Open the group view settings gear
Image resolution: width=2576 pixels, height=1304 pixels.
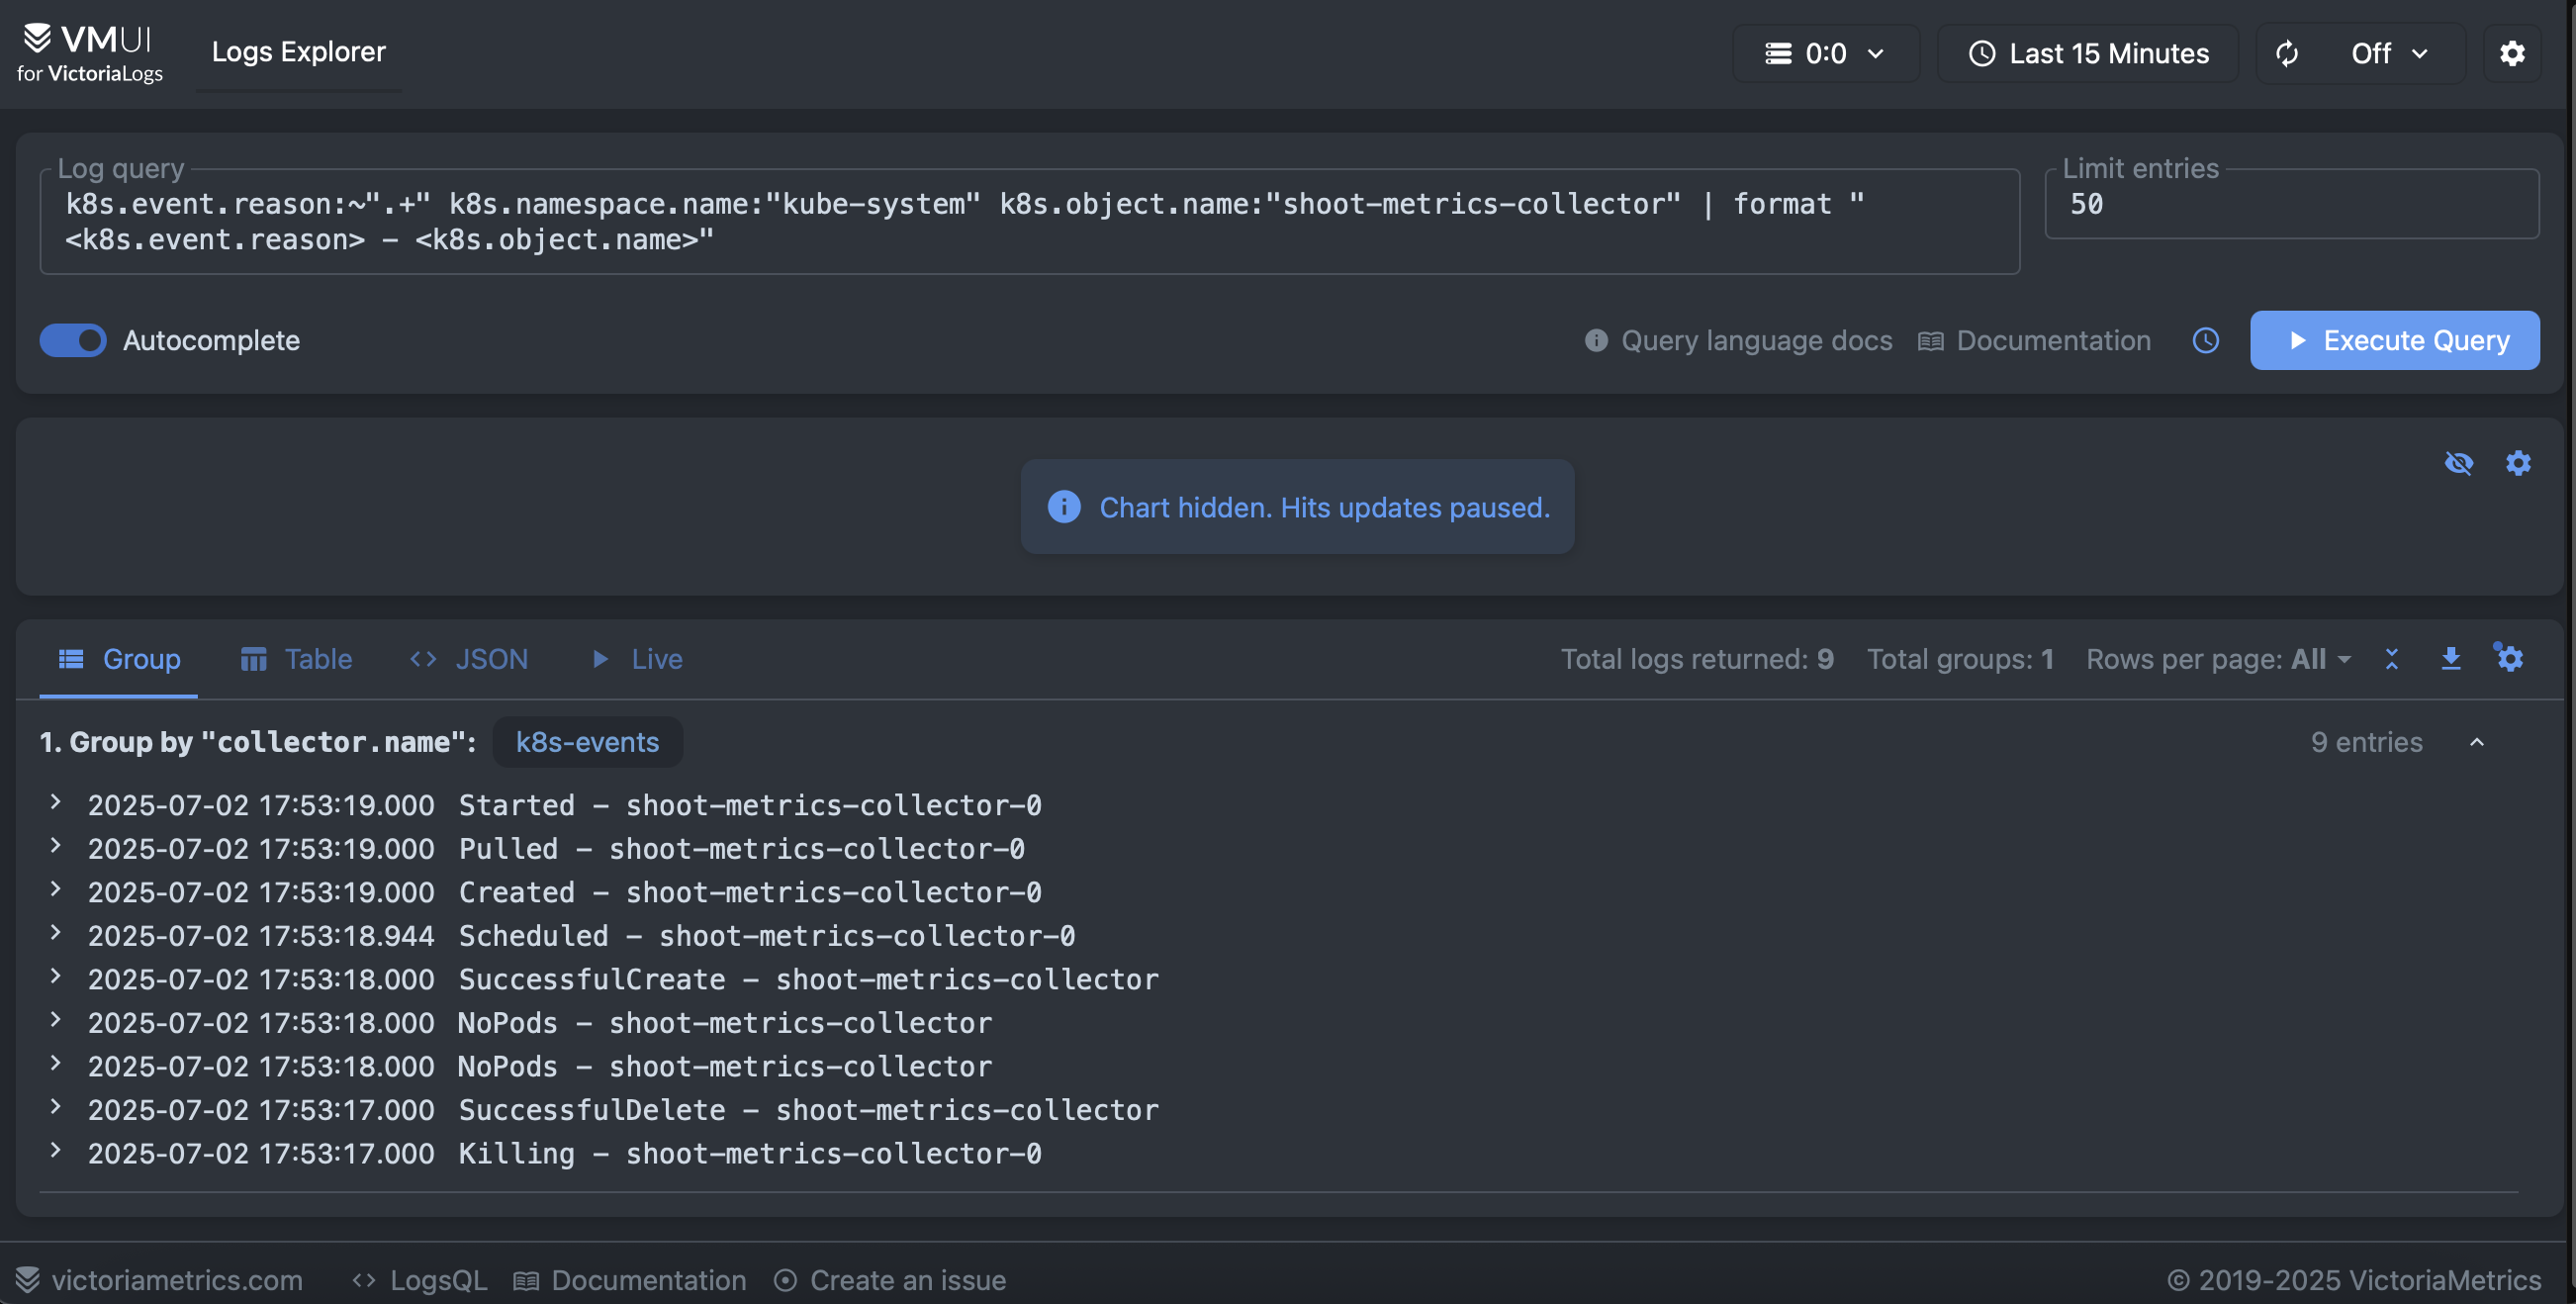(x=2509, y=658)
